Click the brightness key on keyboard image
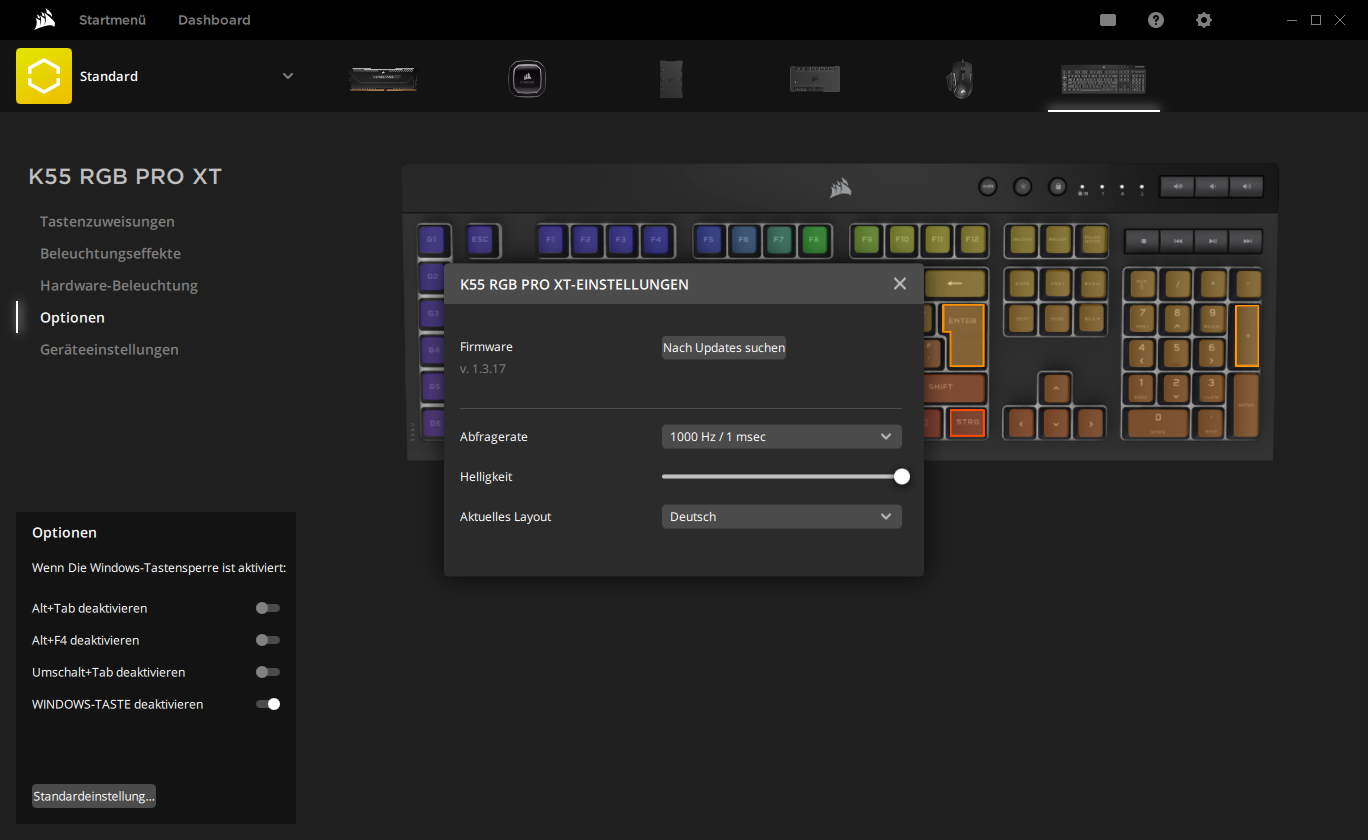 click(x=1022, y=186)
